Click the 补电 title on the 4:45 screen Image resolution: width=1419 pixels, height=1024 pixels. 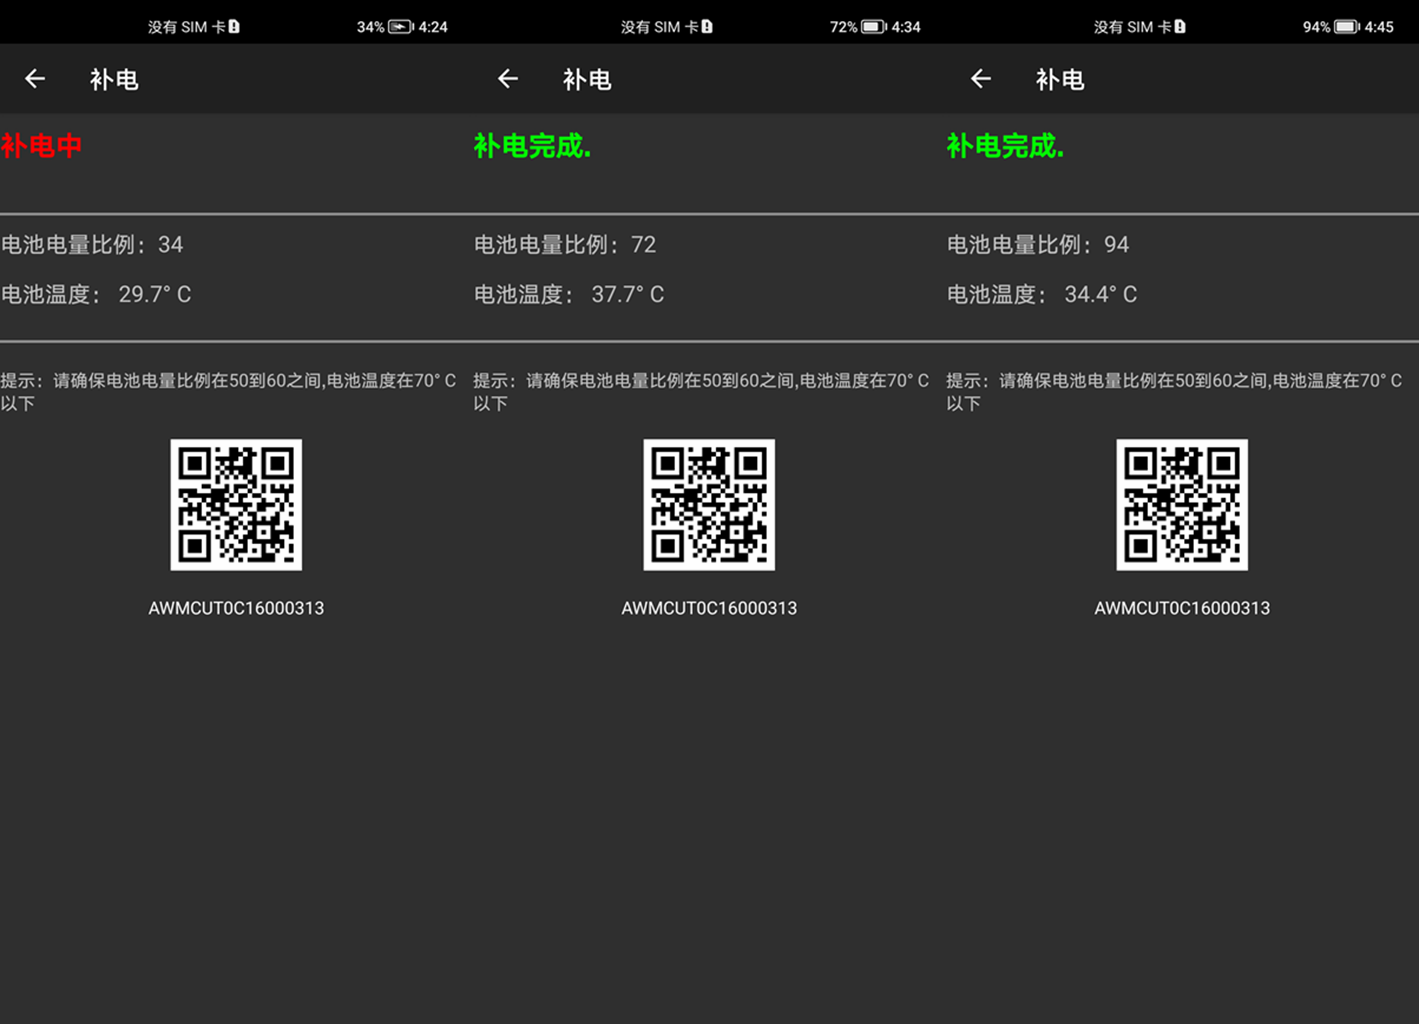pyautogui.click(x=1060, y=80)
